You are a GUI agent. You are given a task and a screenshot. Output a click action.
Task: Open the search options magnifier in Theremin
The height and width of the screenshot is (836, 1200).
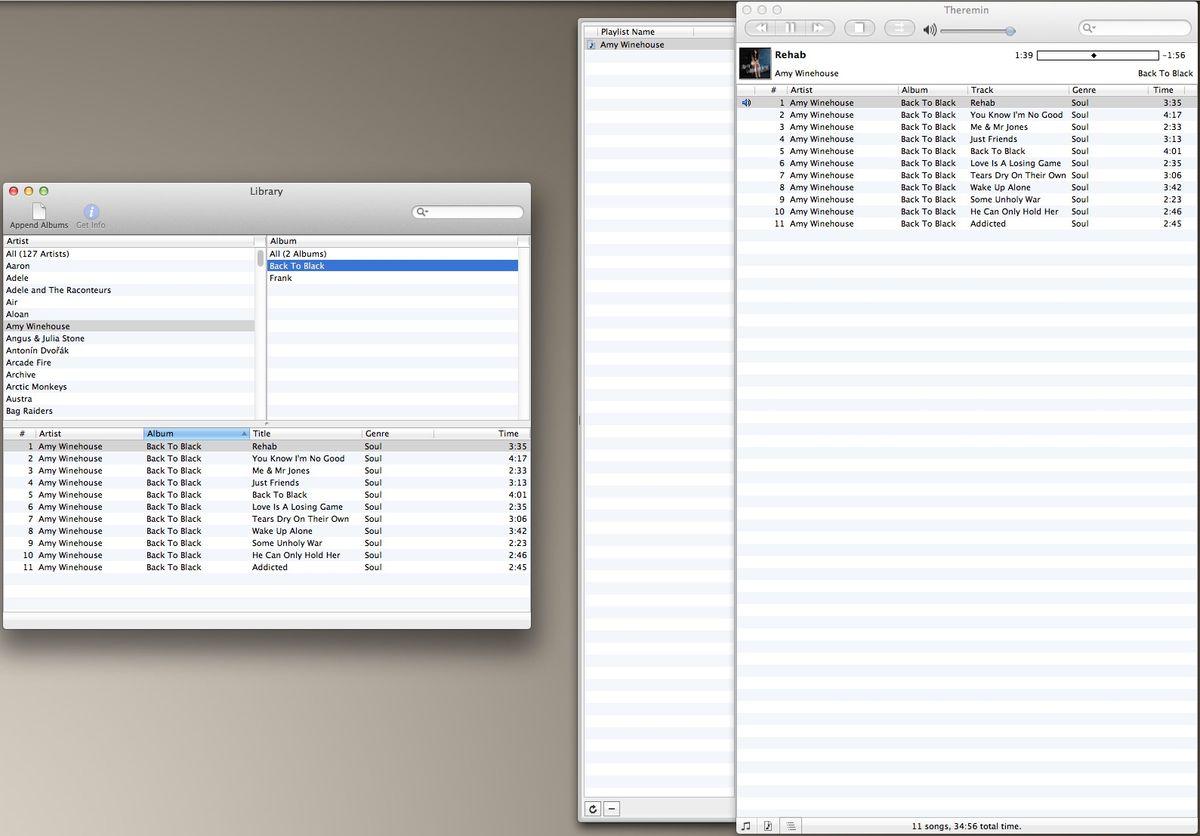(x=1090, y=28)
